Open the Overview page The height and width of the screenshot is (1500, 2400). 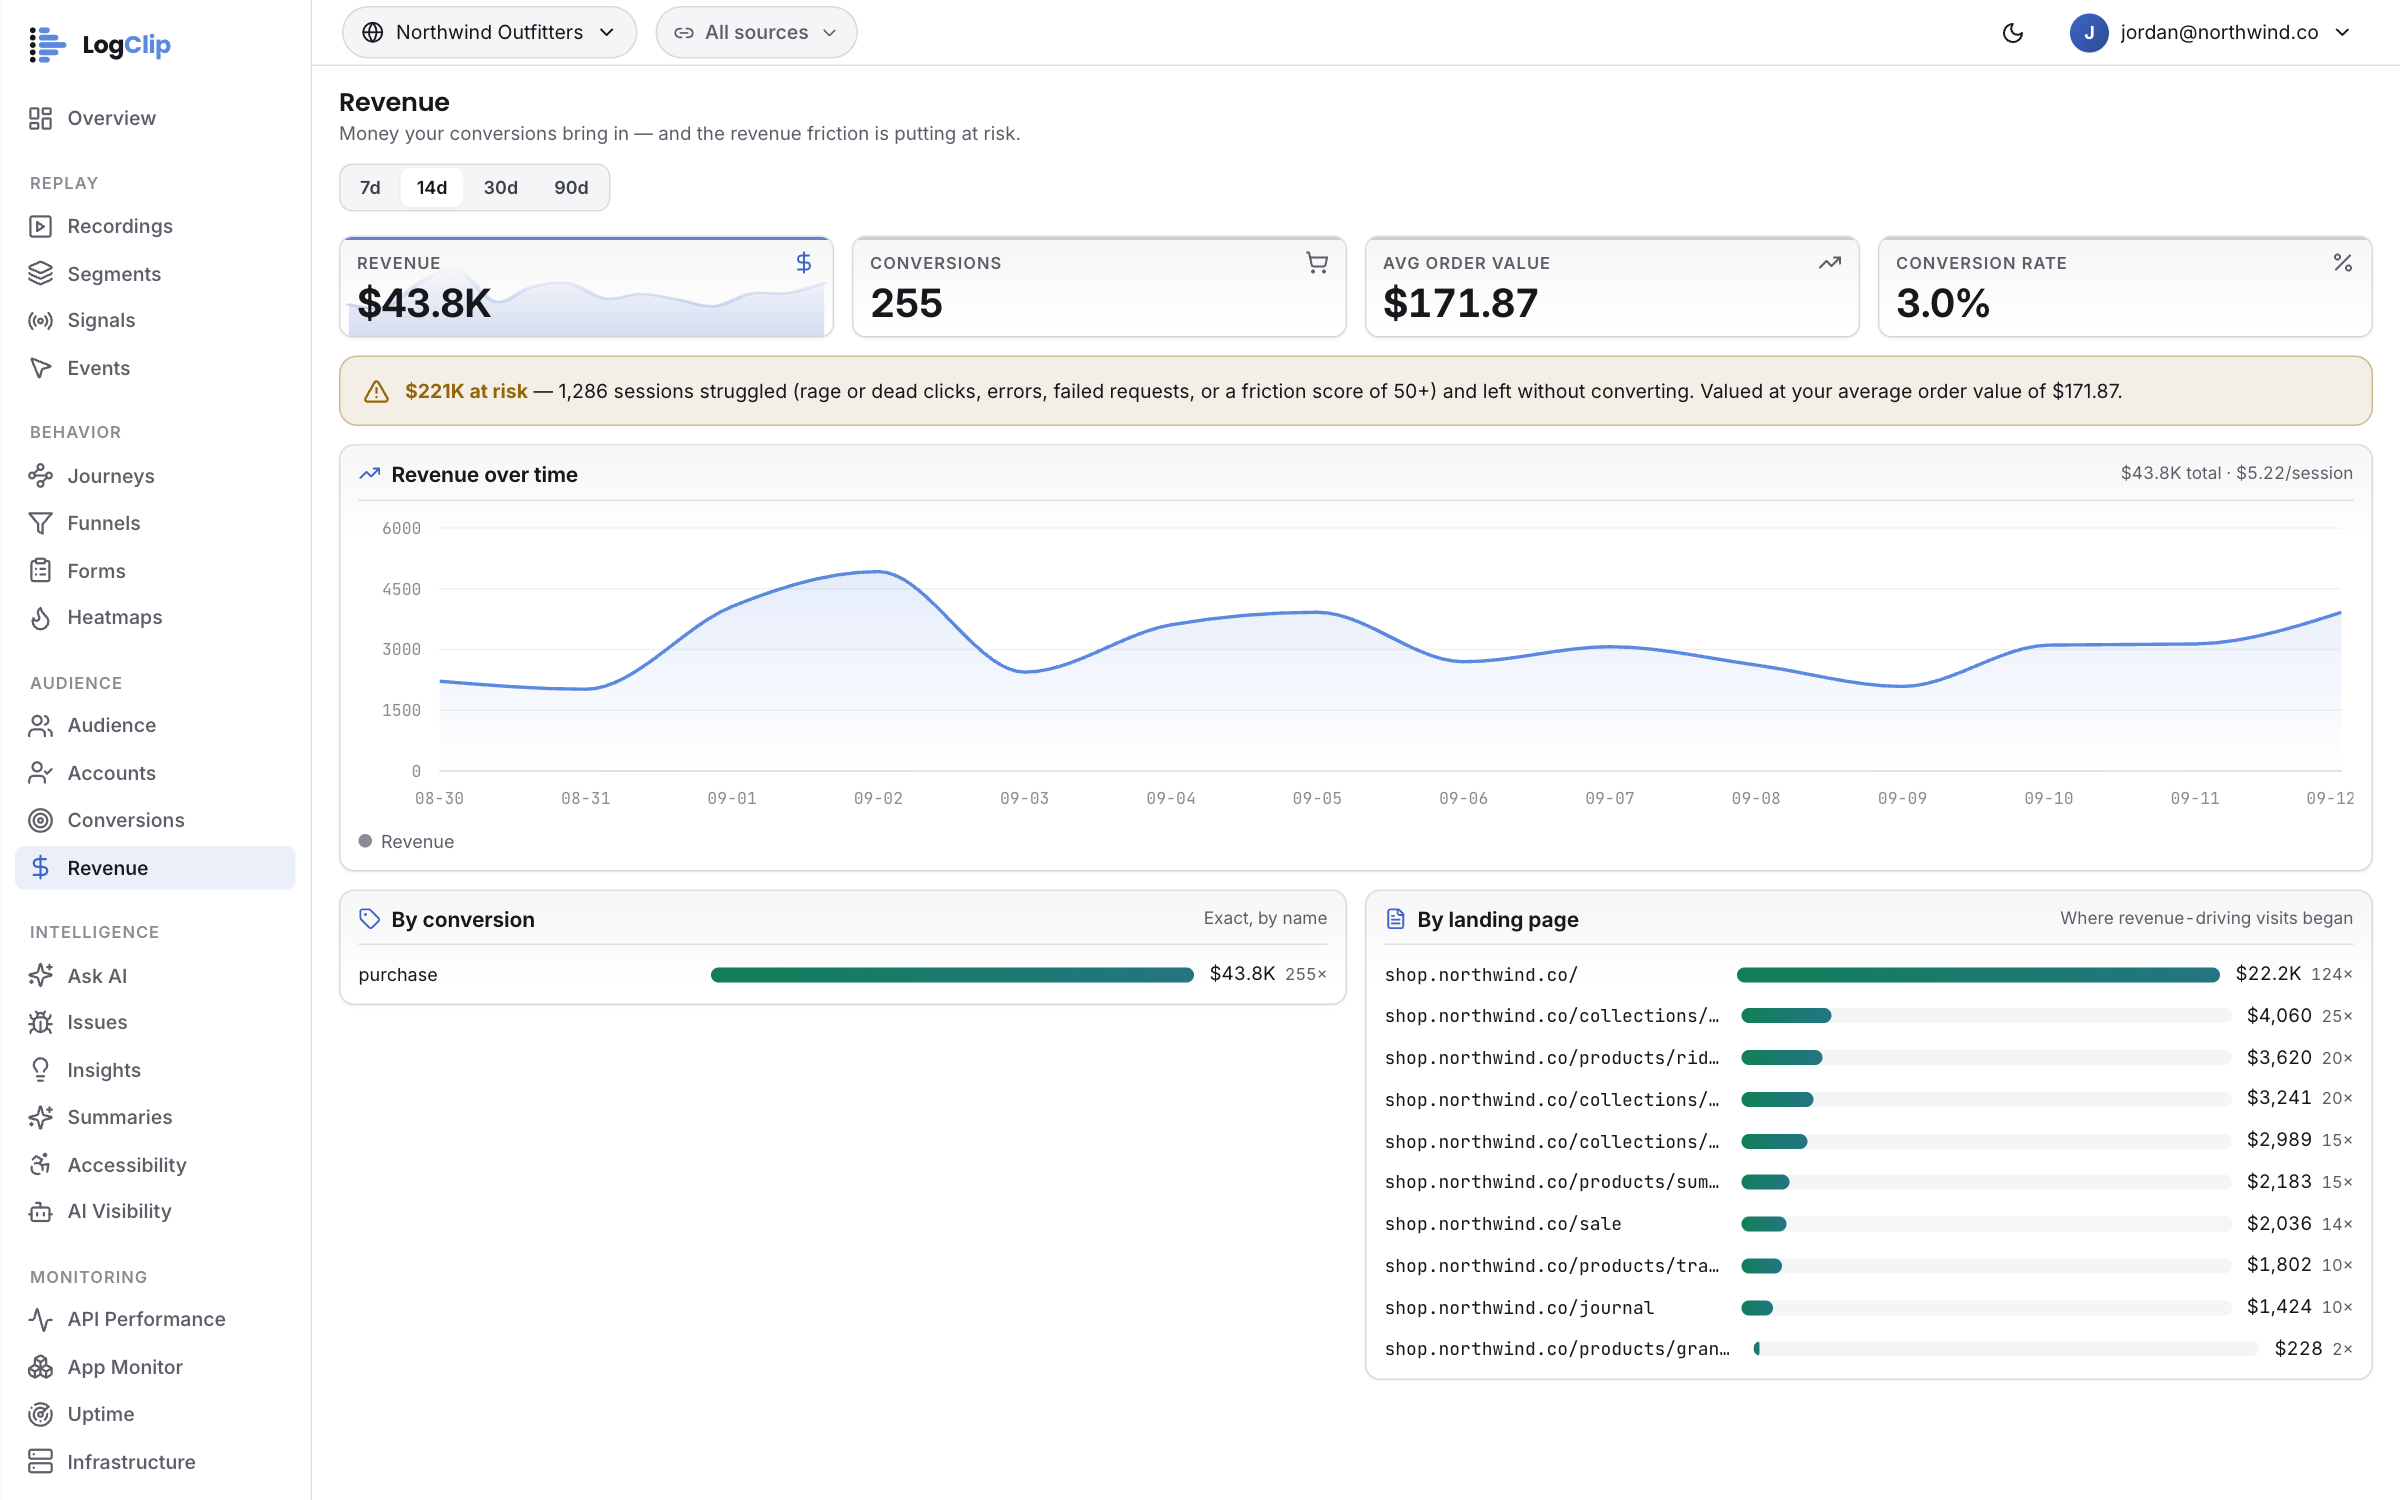(155, 118)
